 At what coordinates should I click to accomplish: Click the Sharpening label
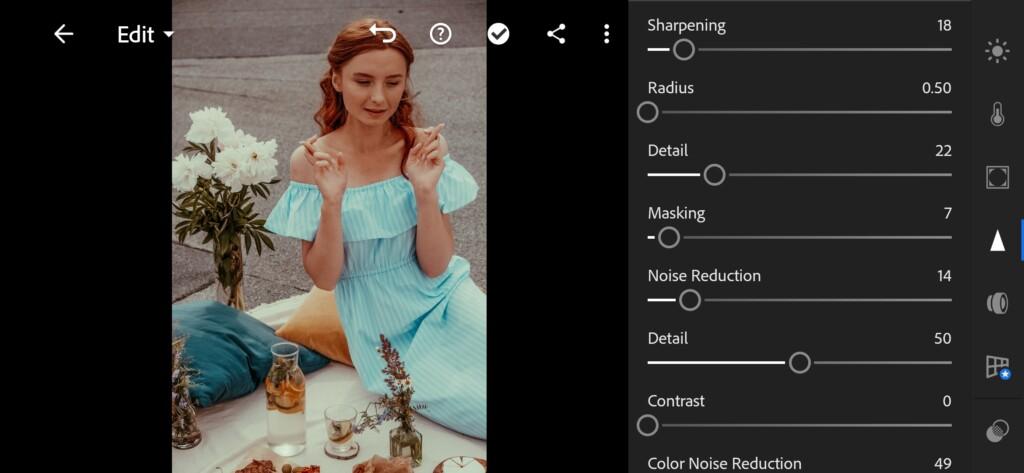point(686,26)
